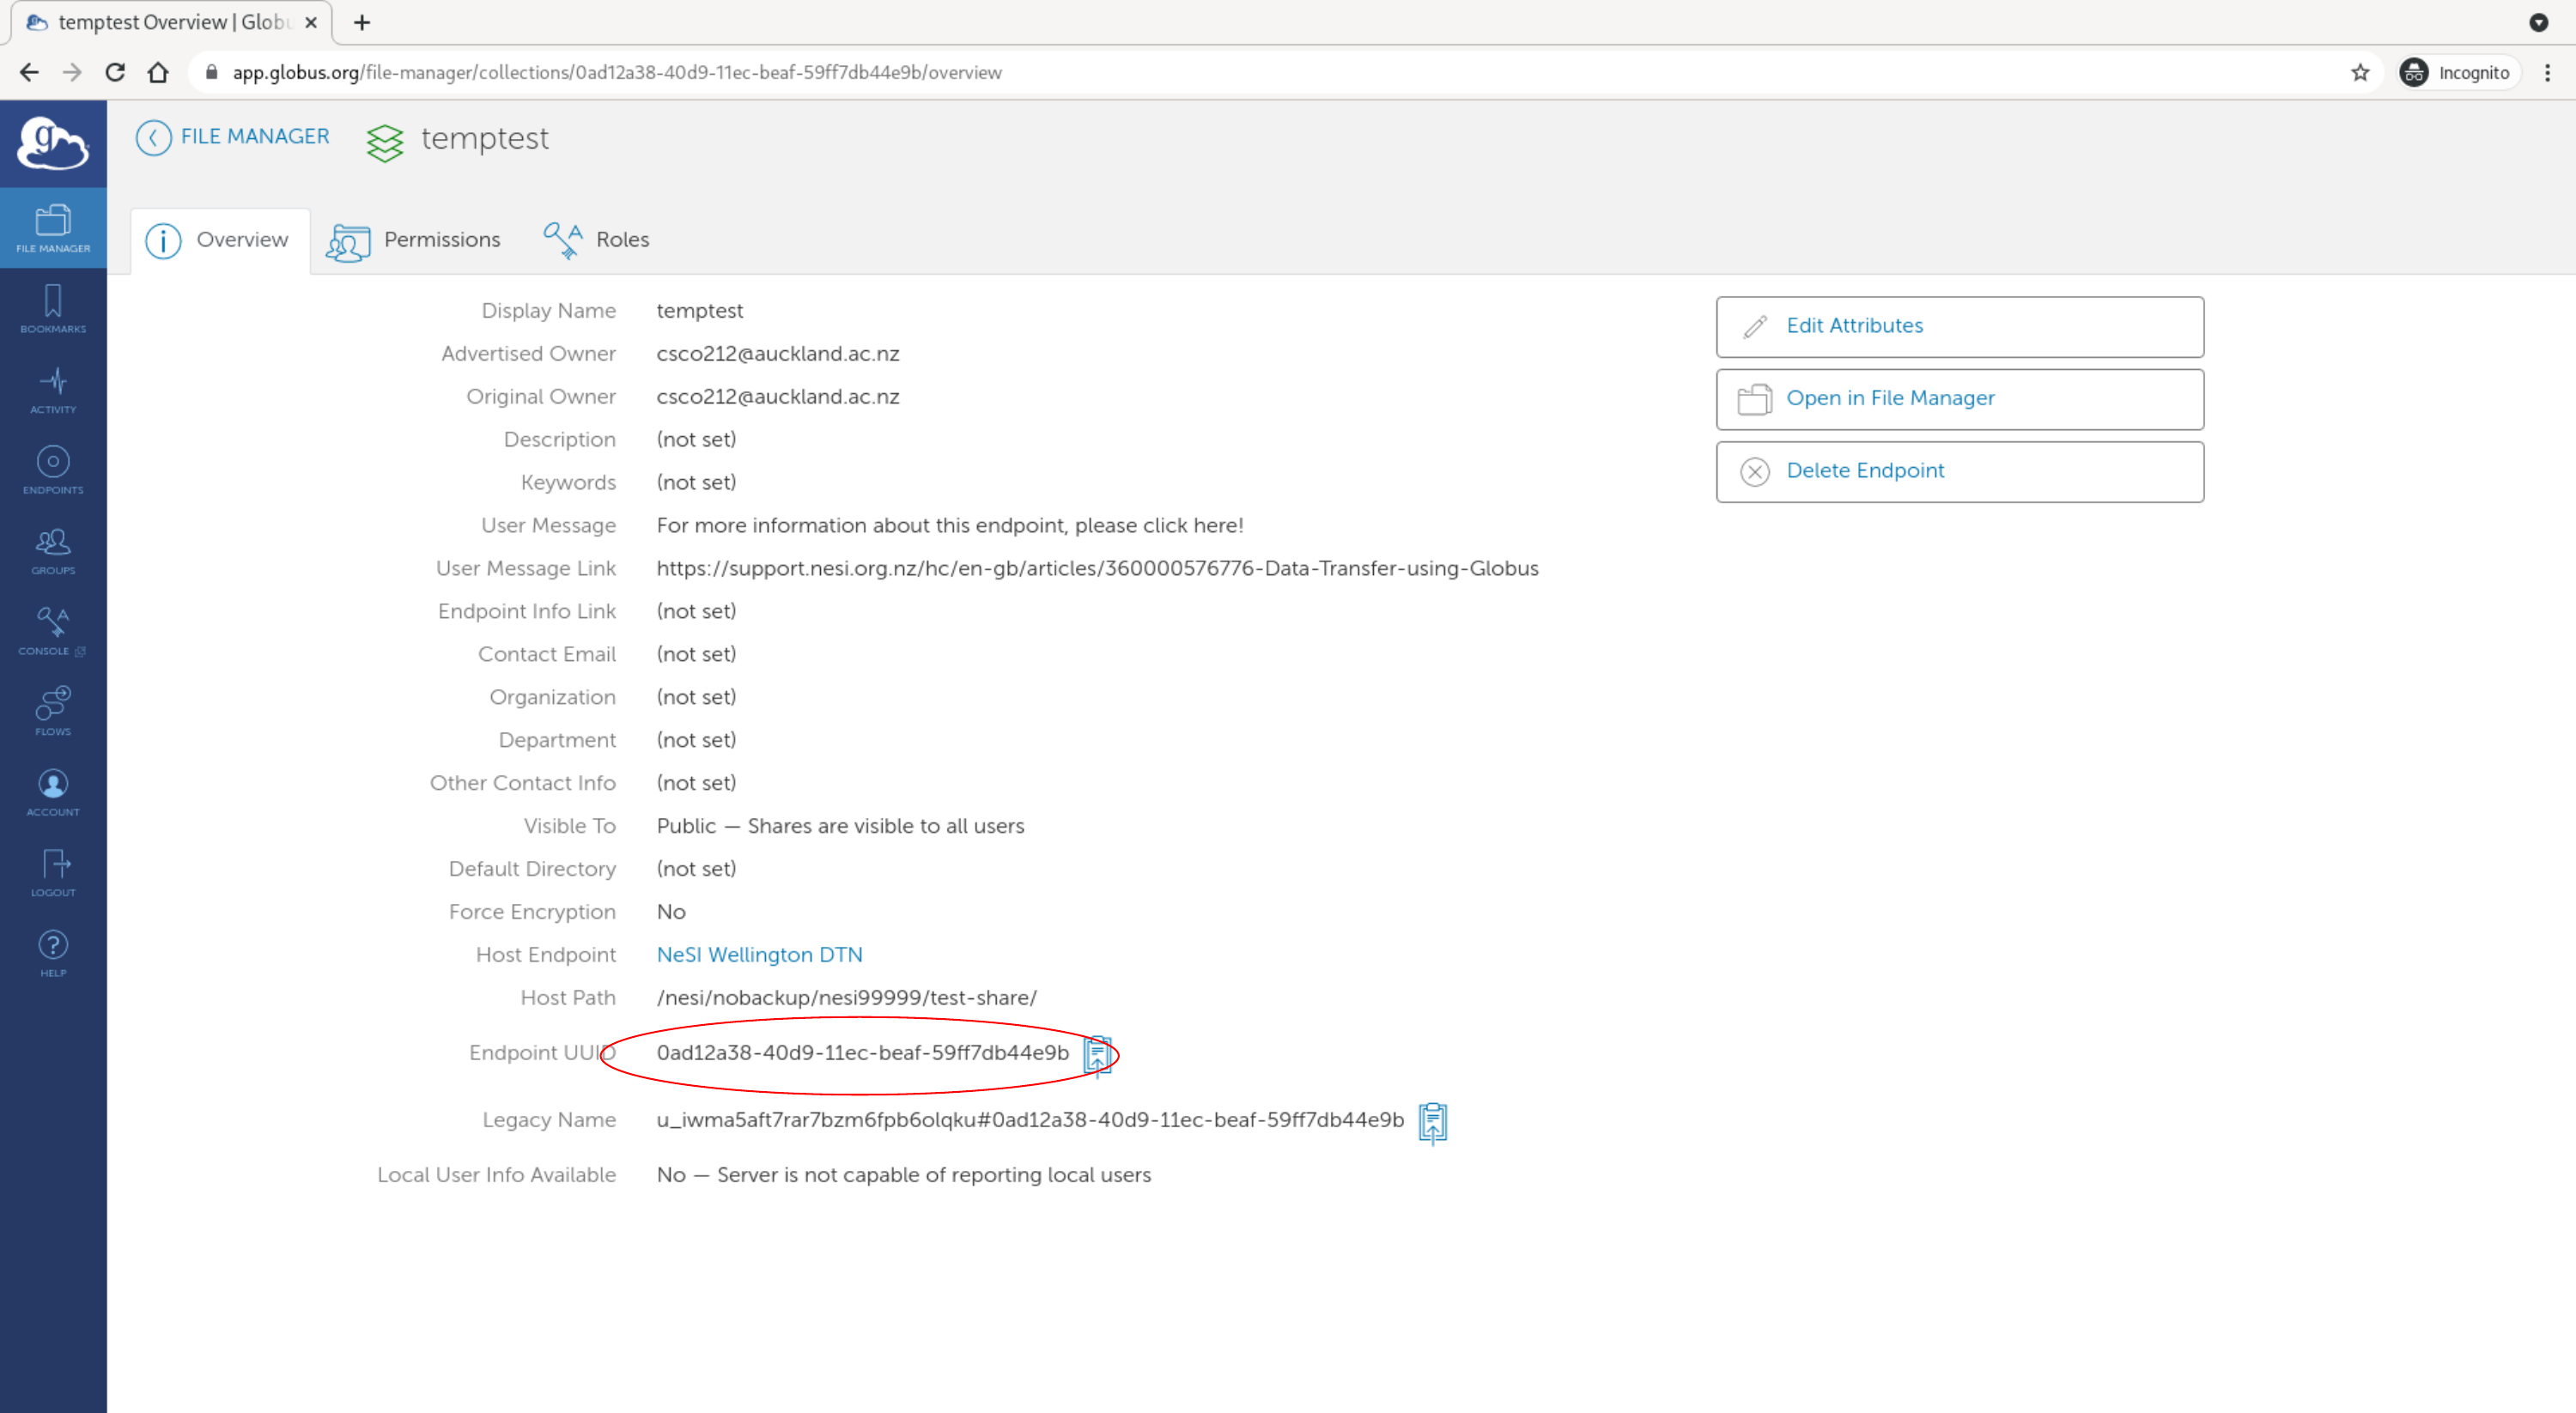
Task: Switch to the Permissions tab
Action: coord(414,240)
